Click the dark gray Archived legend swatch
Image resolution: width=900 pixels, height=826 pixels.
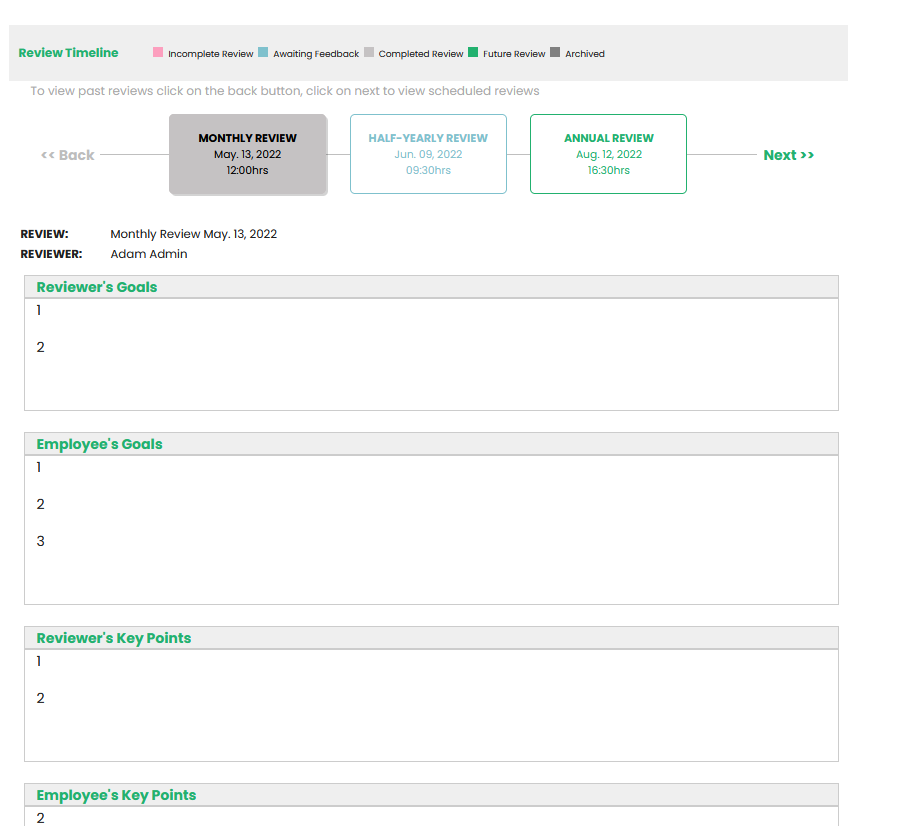[555, 52]
